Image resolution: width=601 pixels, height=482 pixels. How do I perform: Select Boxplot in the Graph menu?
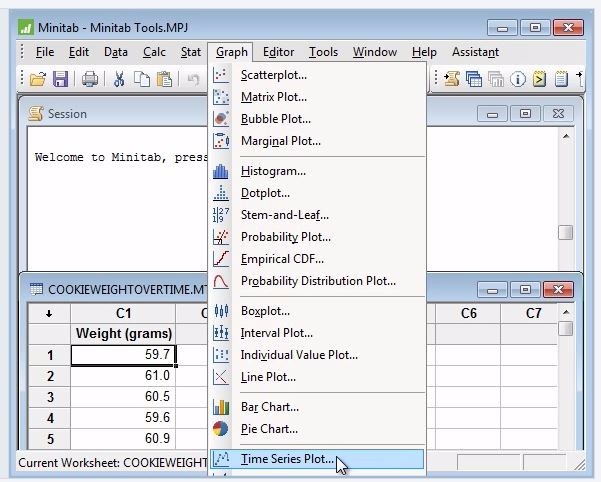pyautogui.click(x=317, y=311)
